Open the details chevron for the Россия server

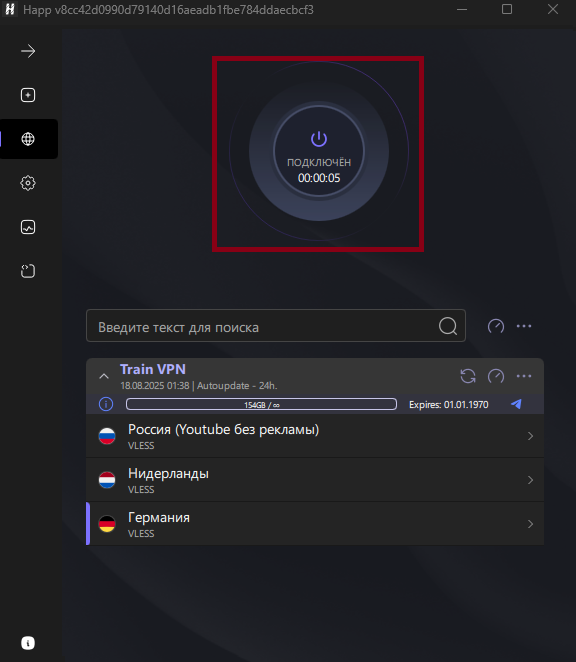tap(530, 436)
